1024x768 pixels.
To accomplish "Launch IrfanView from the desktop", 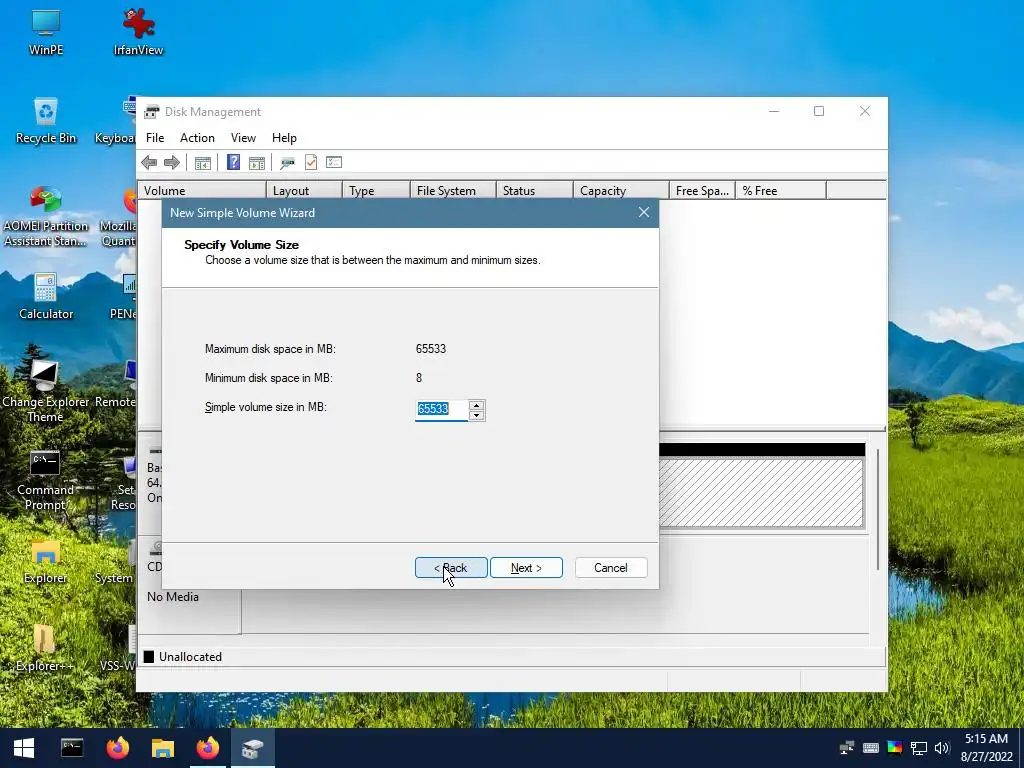I will [x=138, y=31].
